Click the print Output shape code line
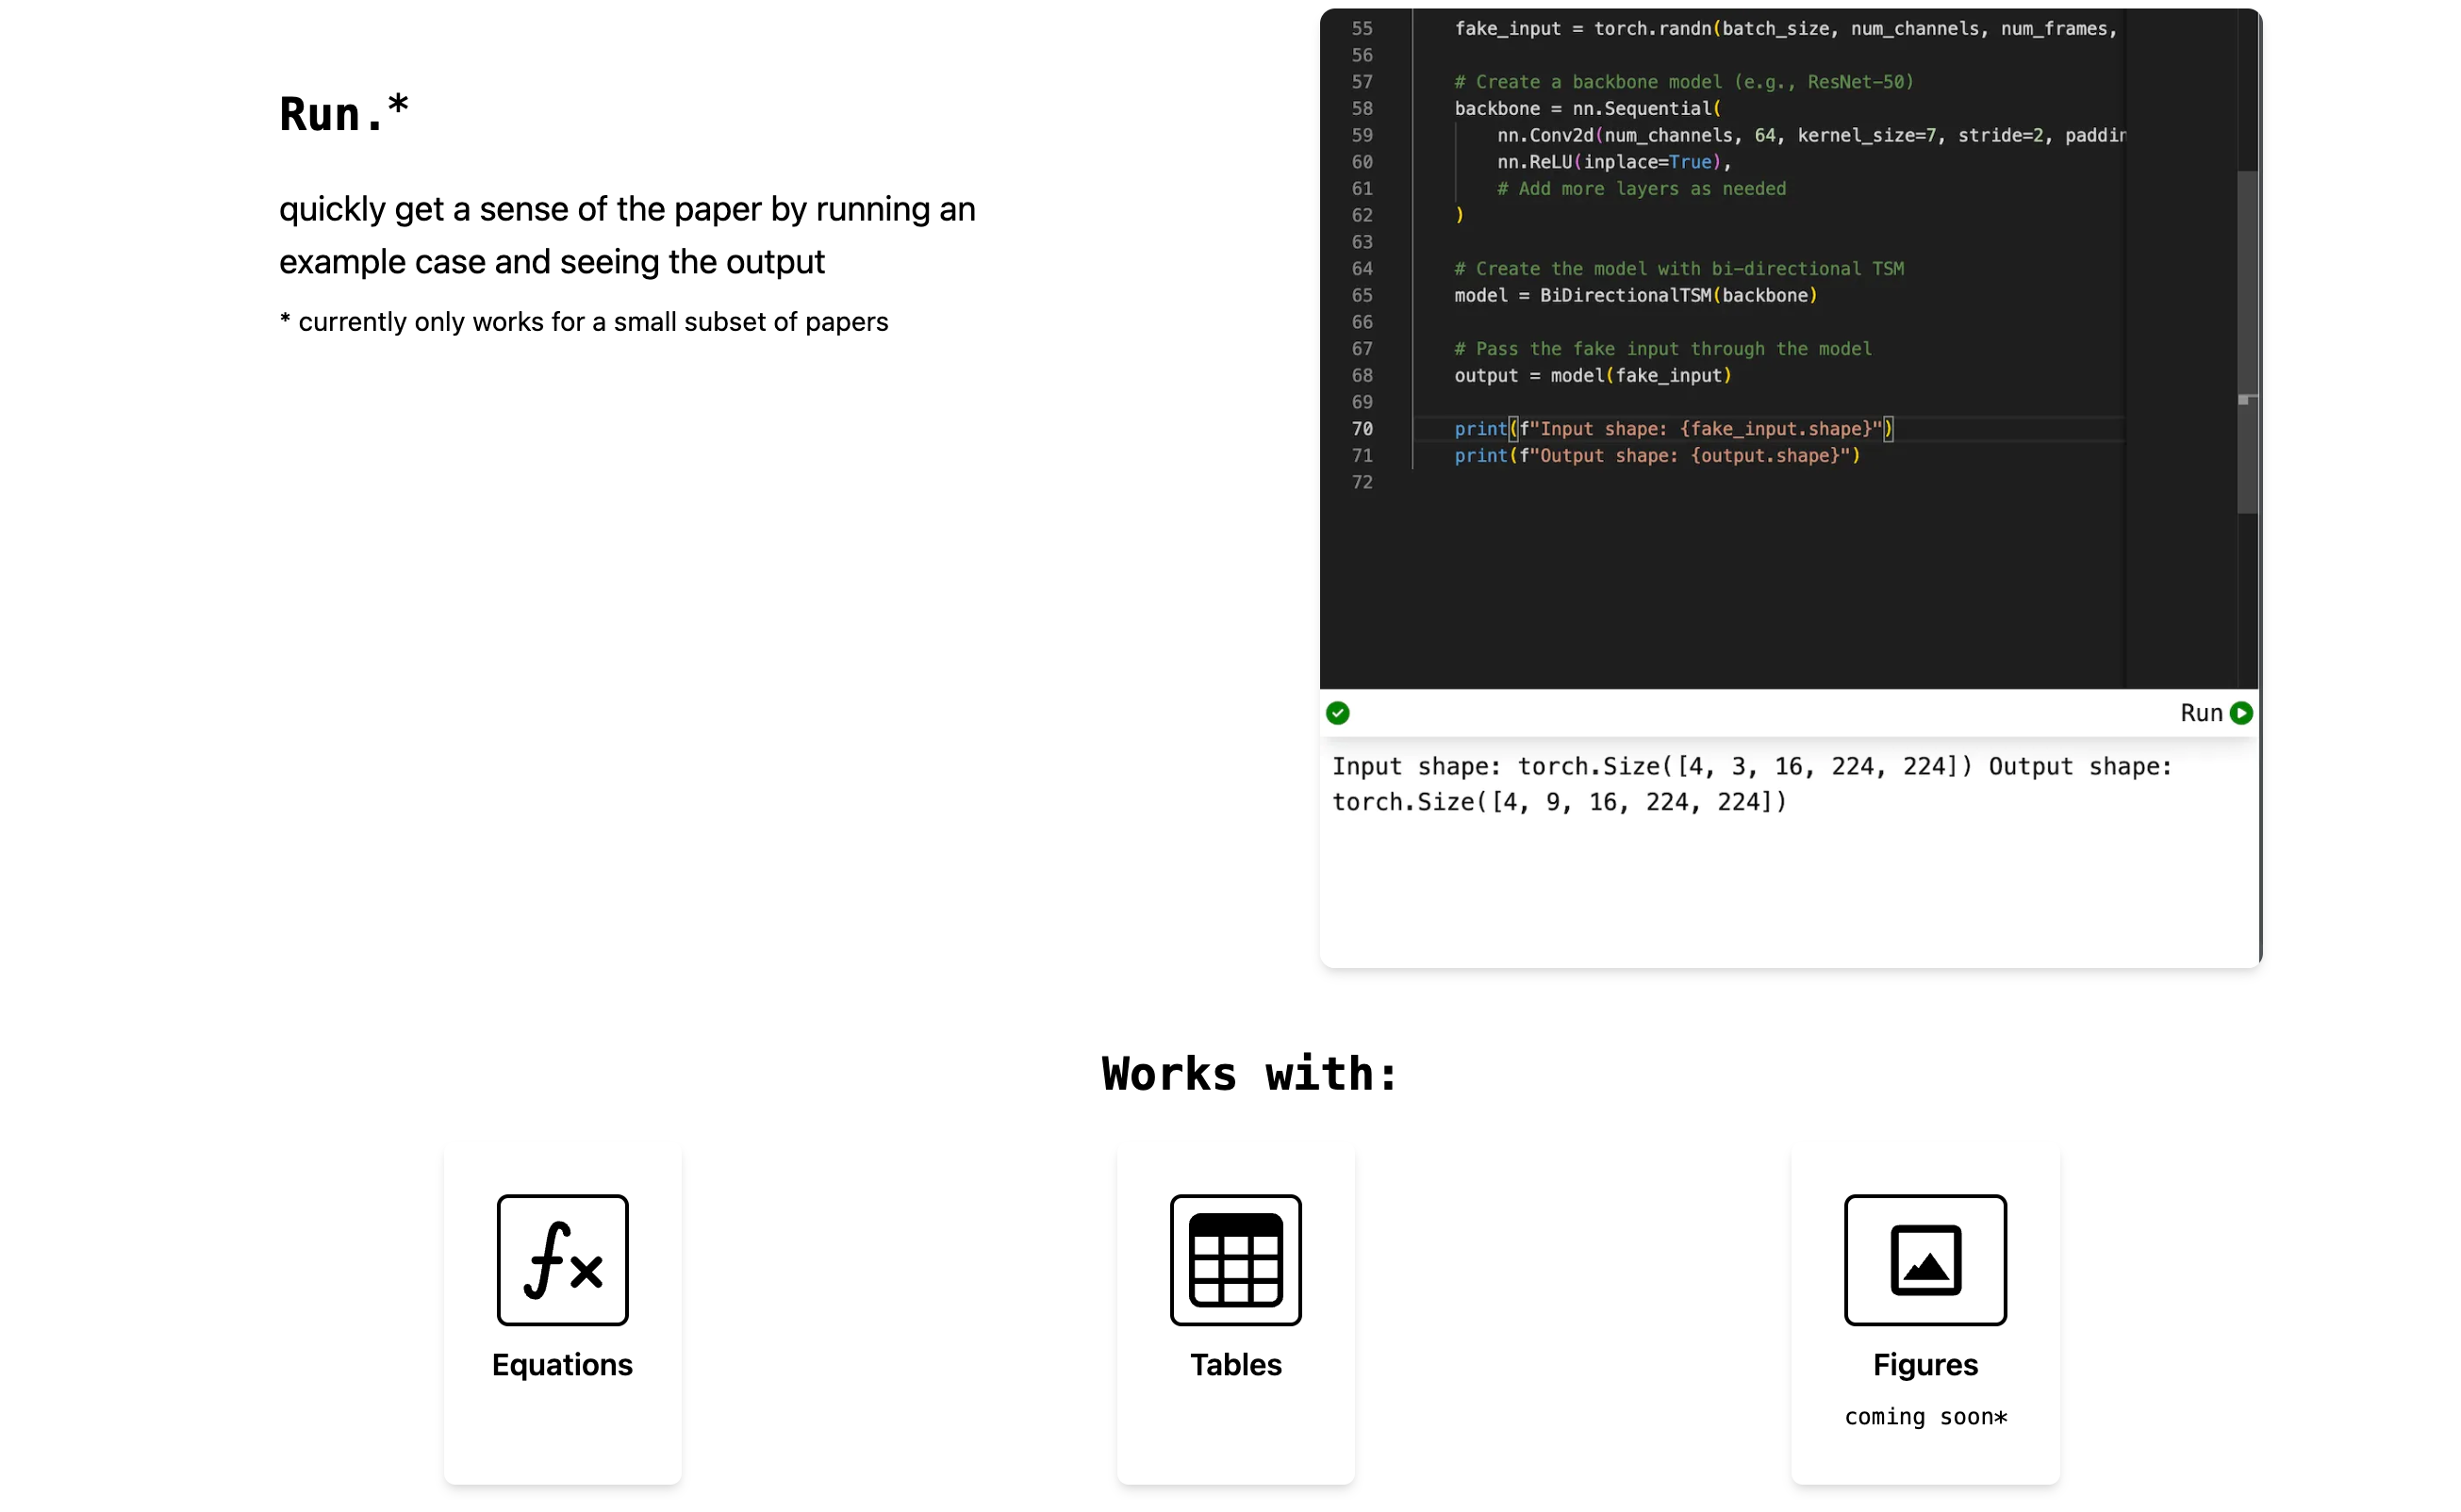Viewport: 2461px width, 1512px height. [1656, 456]
